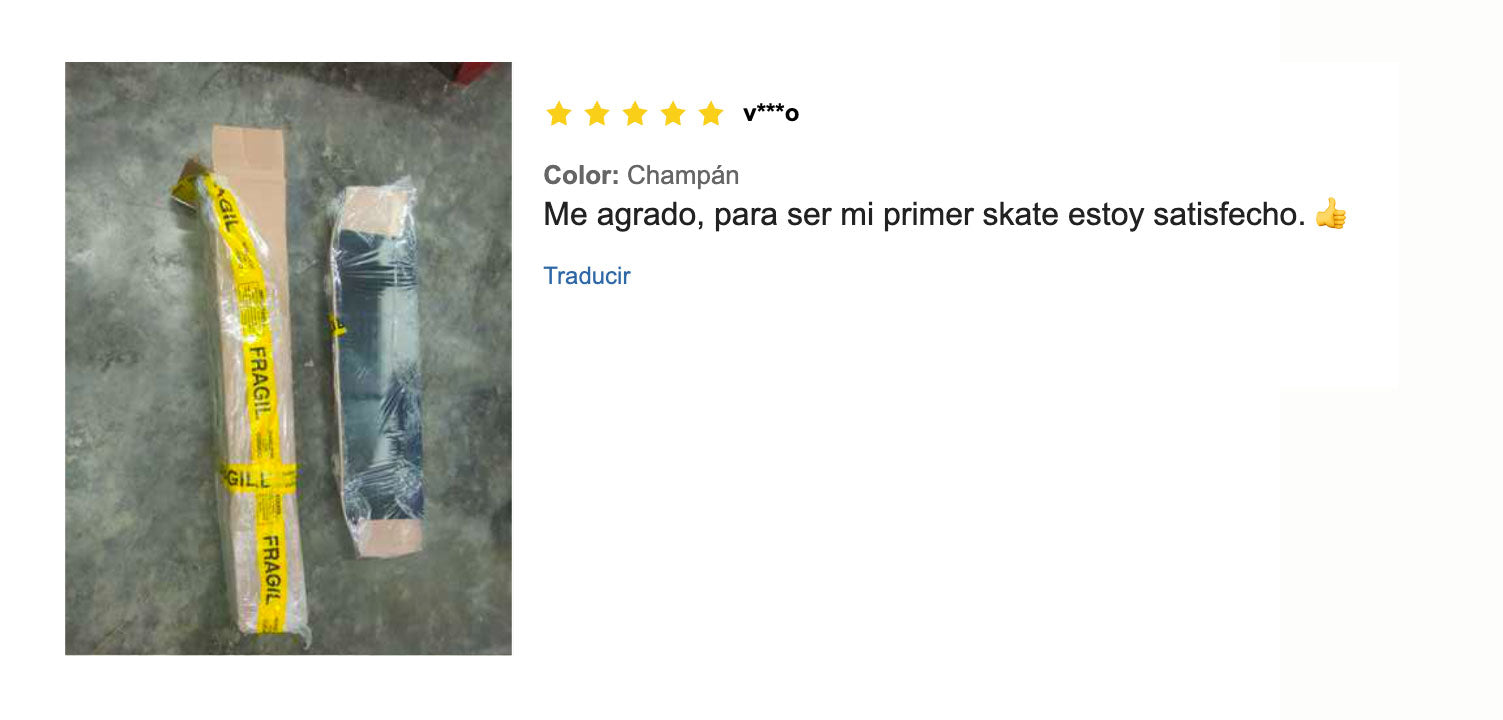Open reviewer profile v***o
The width and height of the screenshot is (1503, 720).
pyautogui.click(x=771, y=114)
